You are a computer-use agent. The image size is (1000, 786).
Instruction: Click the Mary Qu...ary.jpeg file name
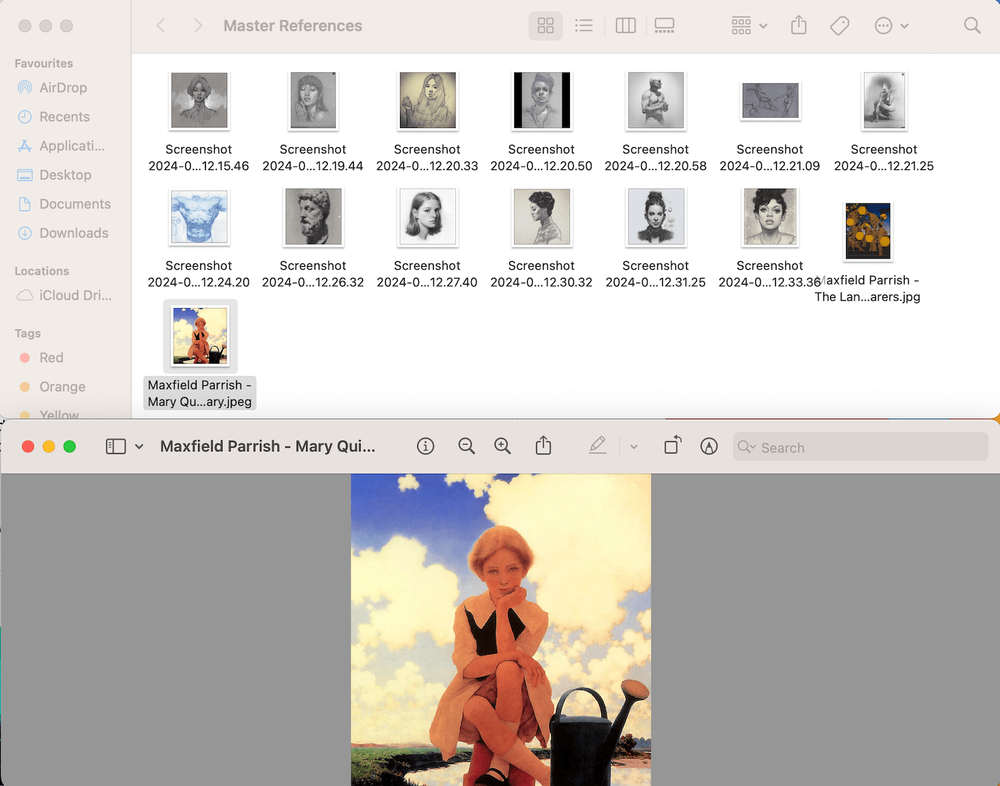(x=200, y=393)
